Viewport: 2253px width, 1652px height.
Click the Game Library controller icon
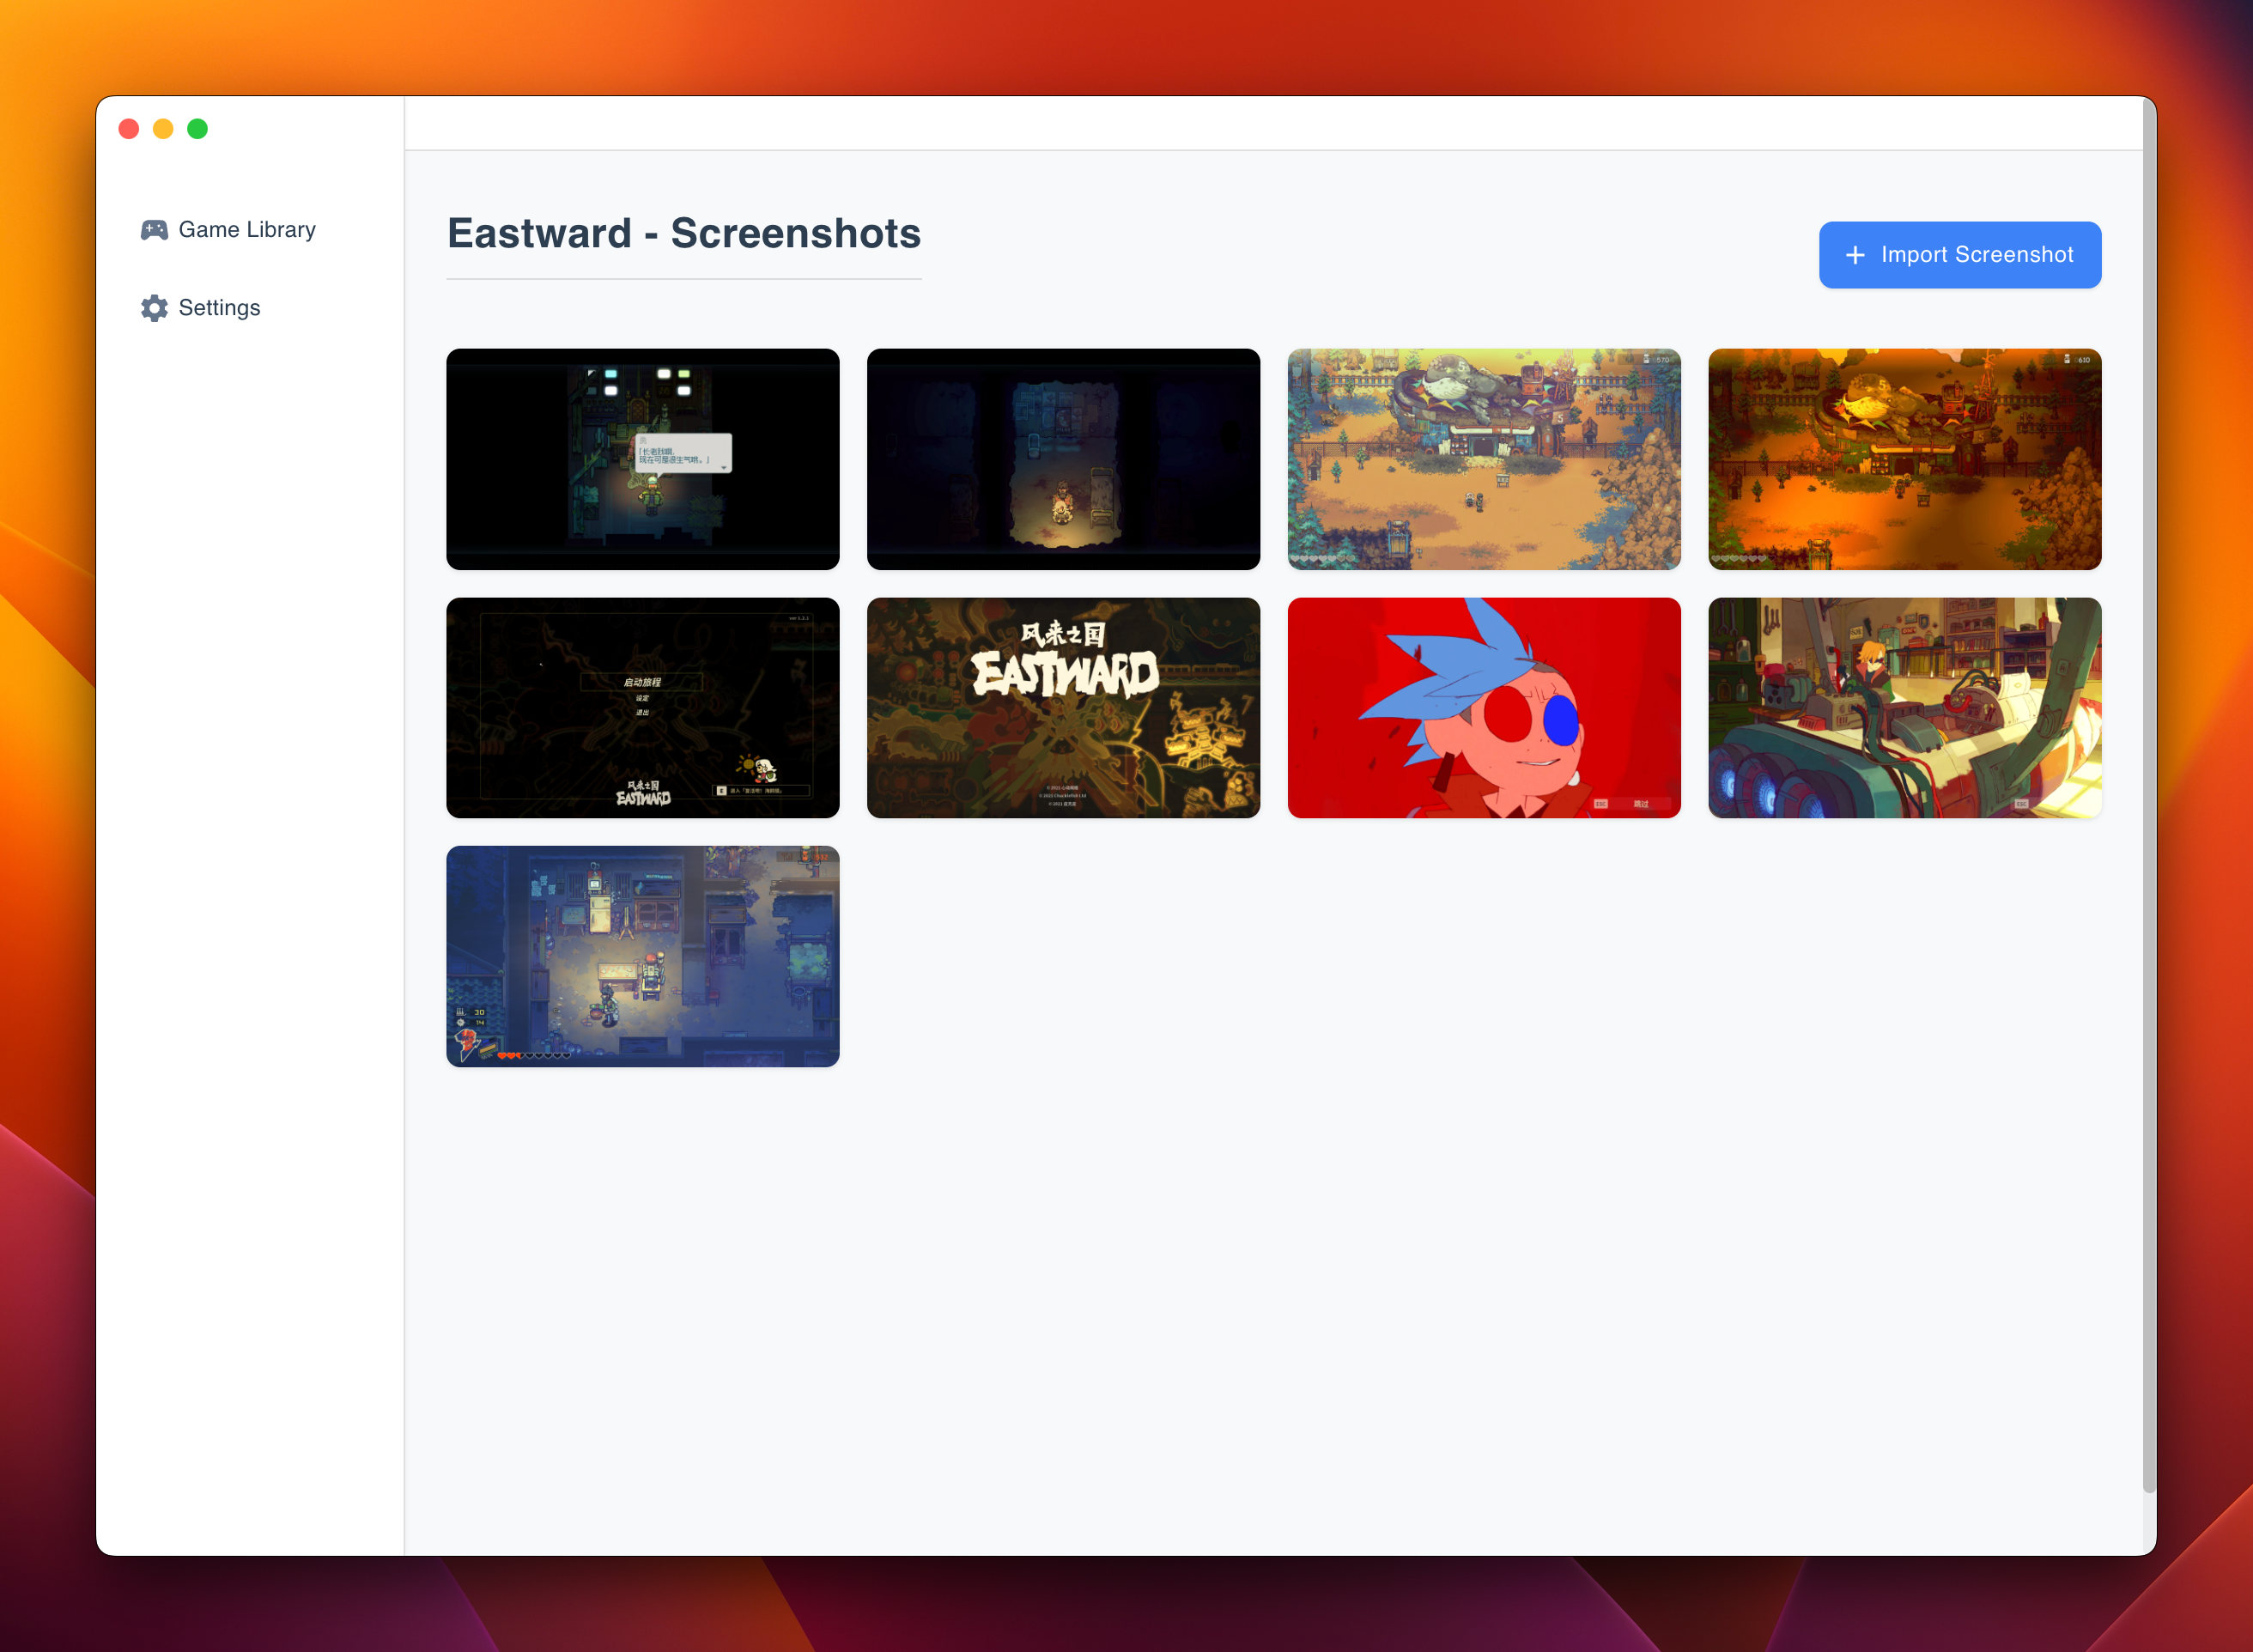coord(154,230)
